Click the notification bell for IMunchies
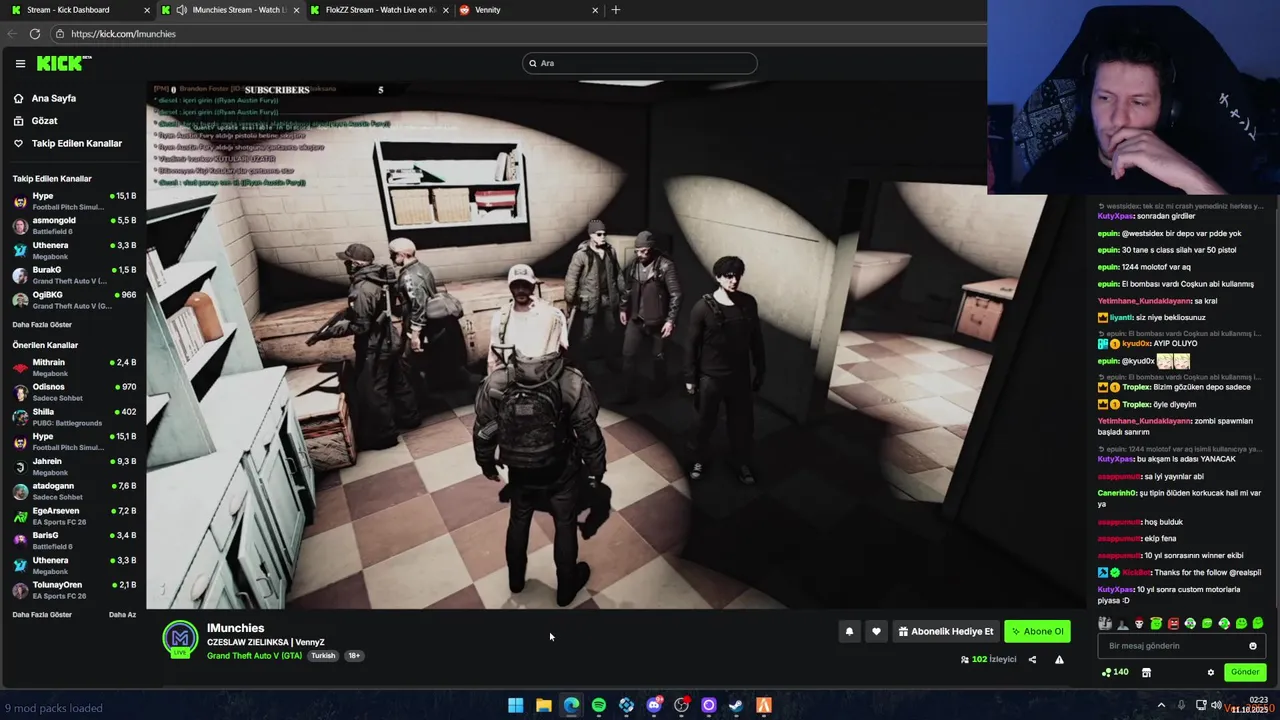Image resolution: width=1280 pixels, height=720 pixels. tap(849, 631)
